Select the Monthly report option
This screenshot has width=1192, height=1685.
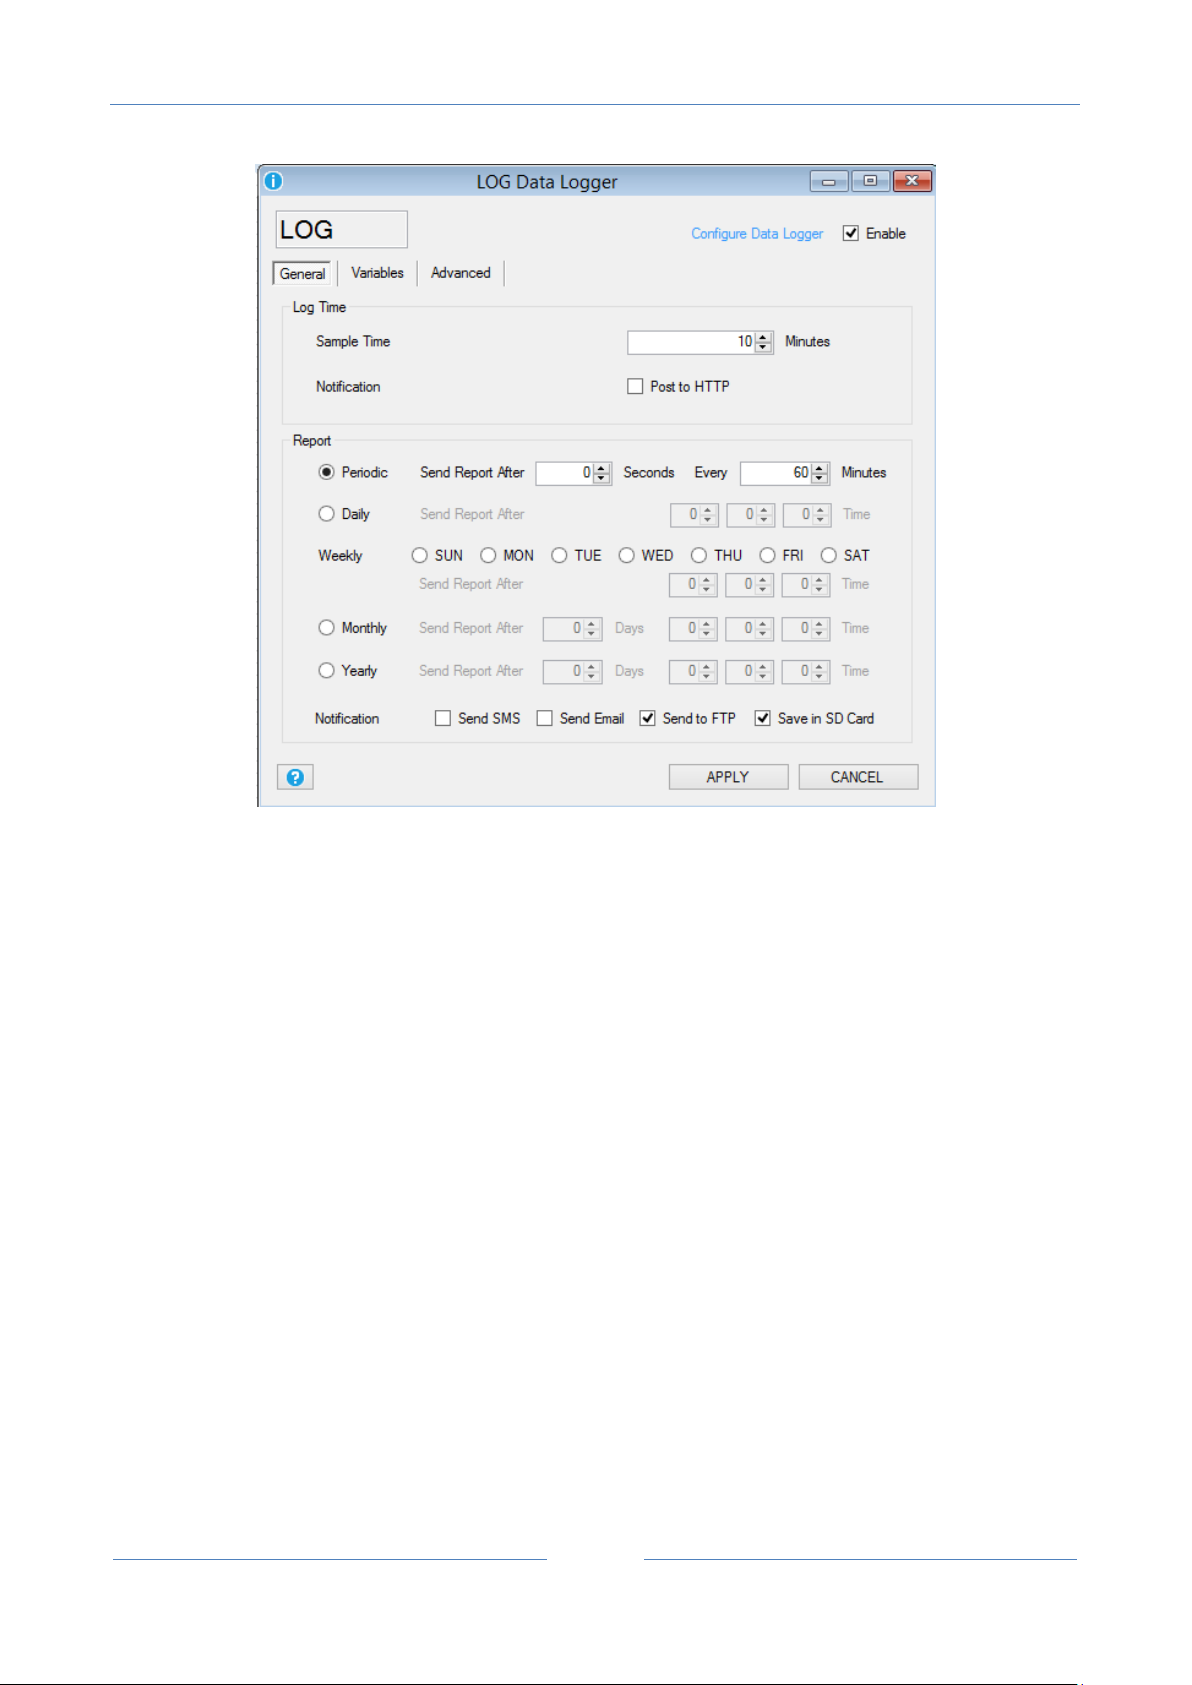tap(326, 628)
